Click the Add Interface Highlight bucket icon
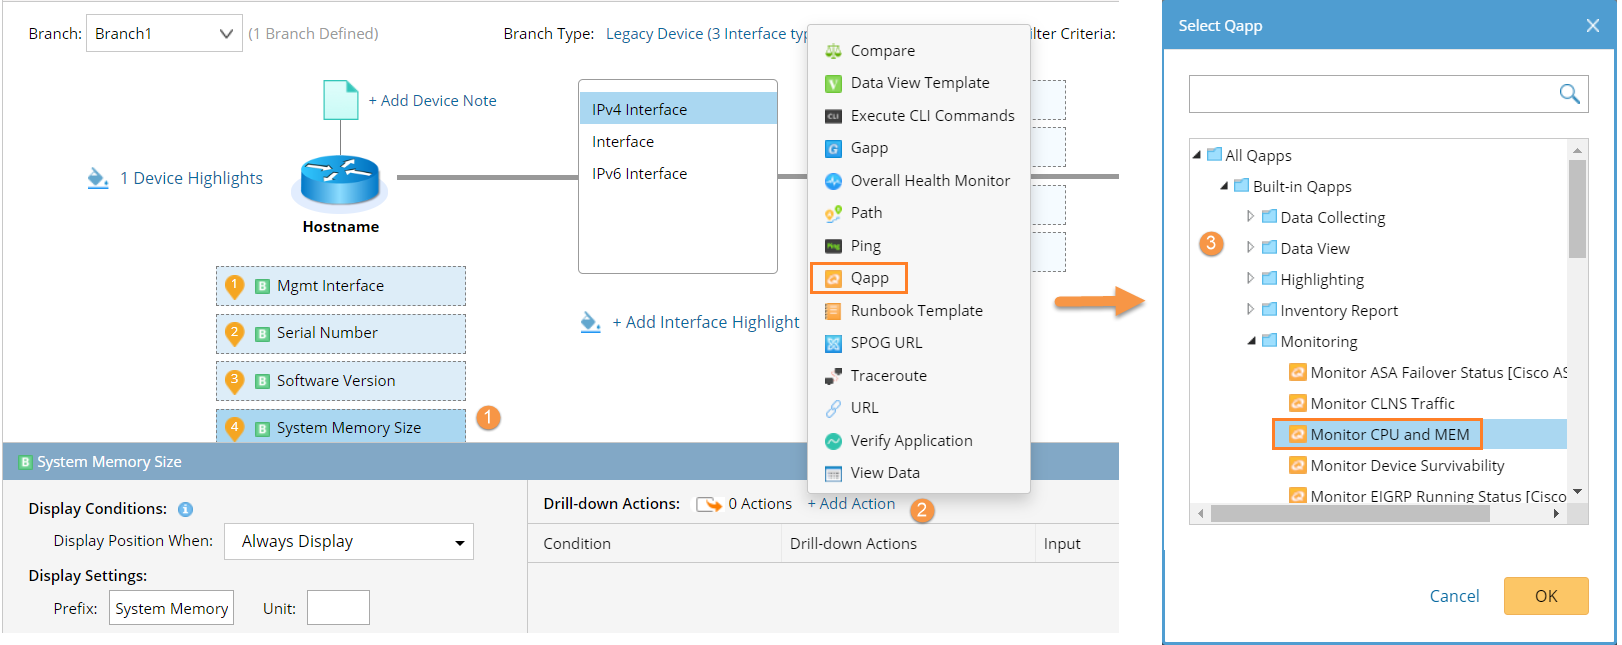This screenshot has width=1622, height=645. coord(590,322)
